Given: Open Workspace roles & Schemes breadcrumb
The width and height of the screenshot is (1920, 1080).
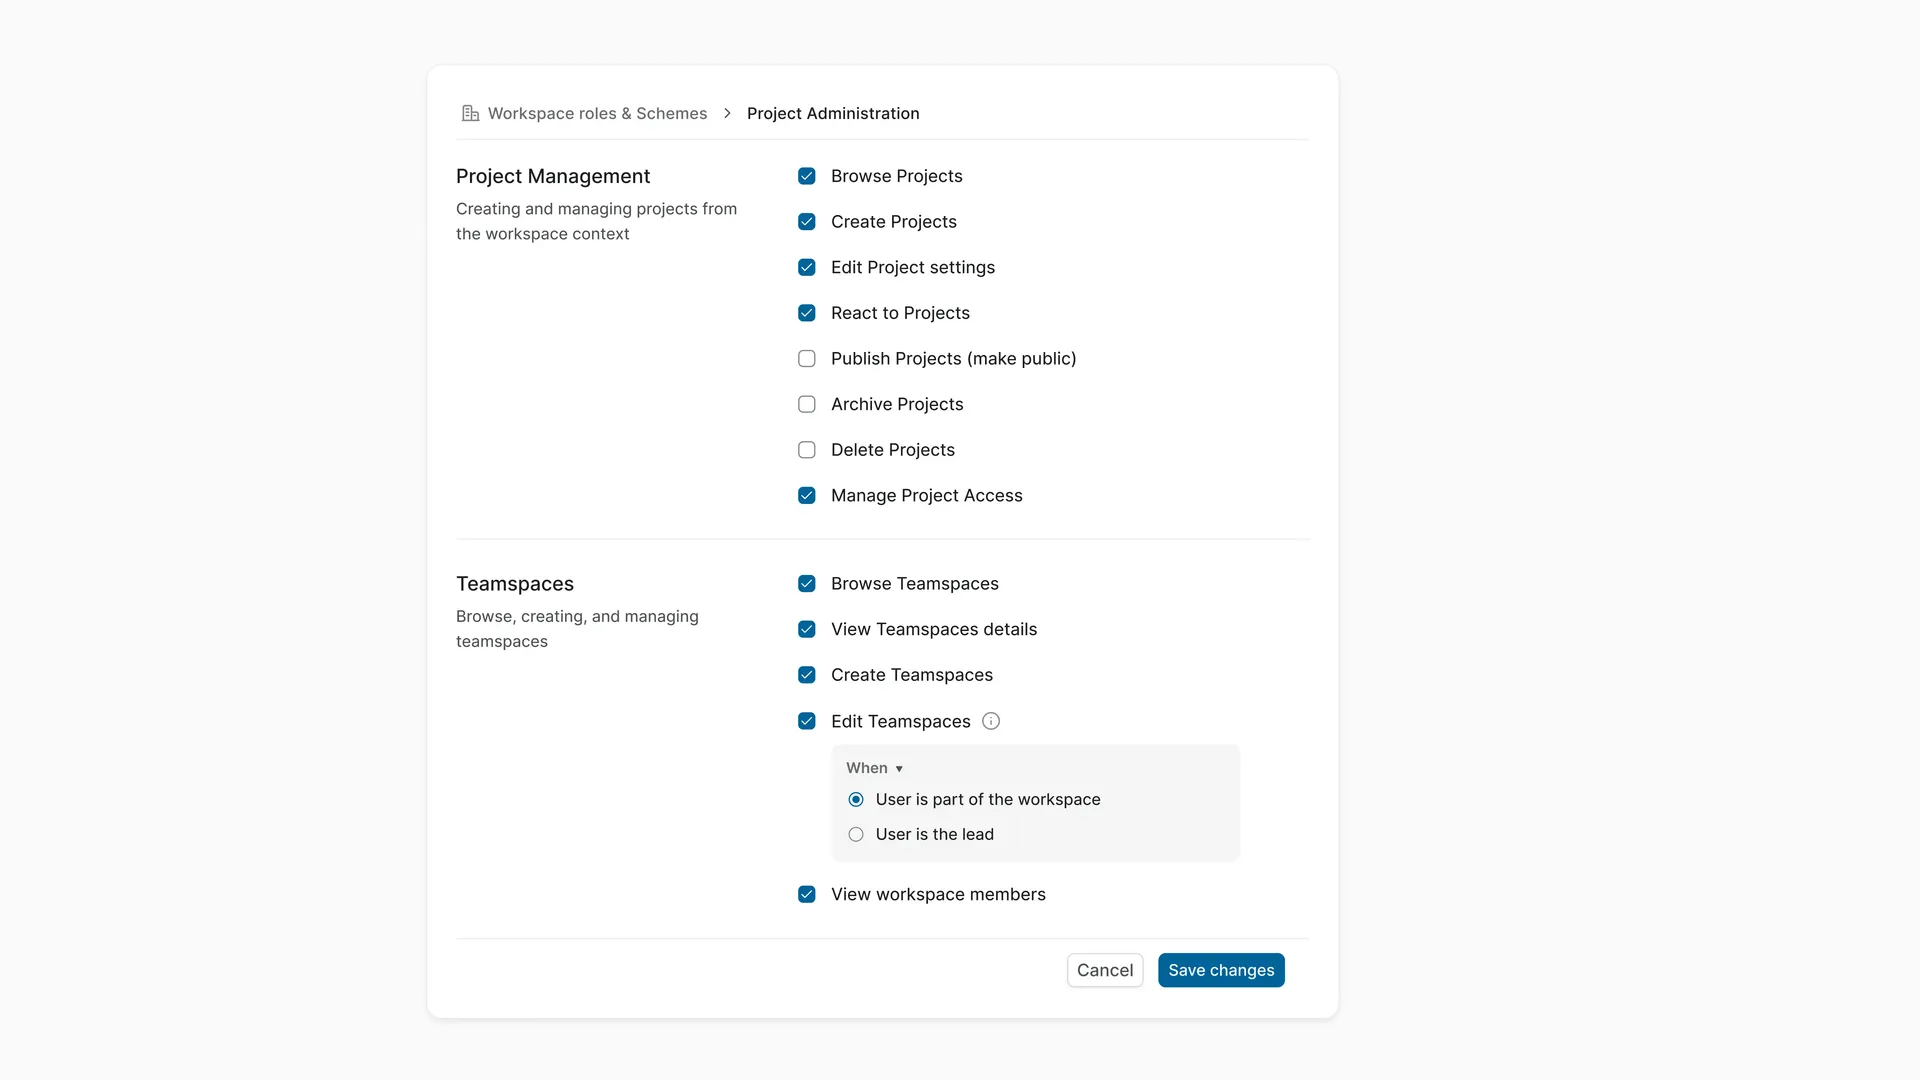Looking at the screenshot, I should pos(597,113).
